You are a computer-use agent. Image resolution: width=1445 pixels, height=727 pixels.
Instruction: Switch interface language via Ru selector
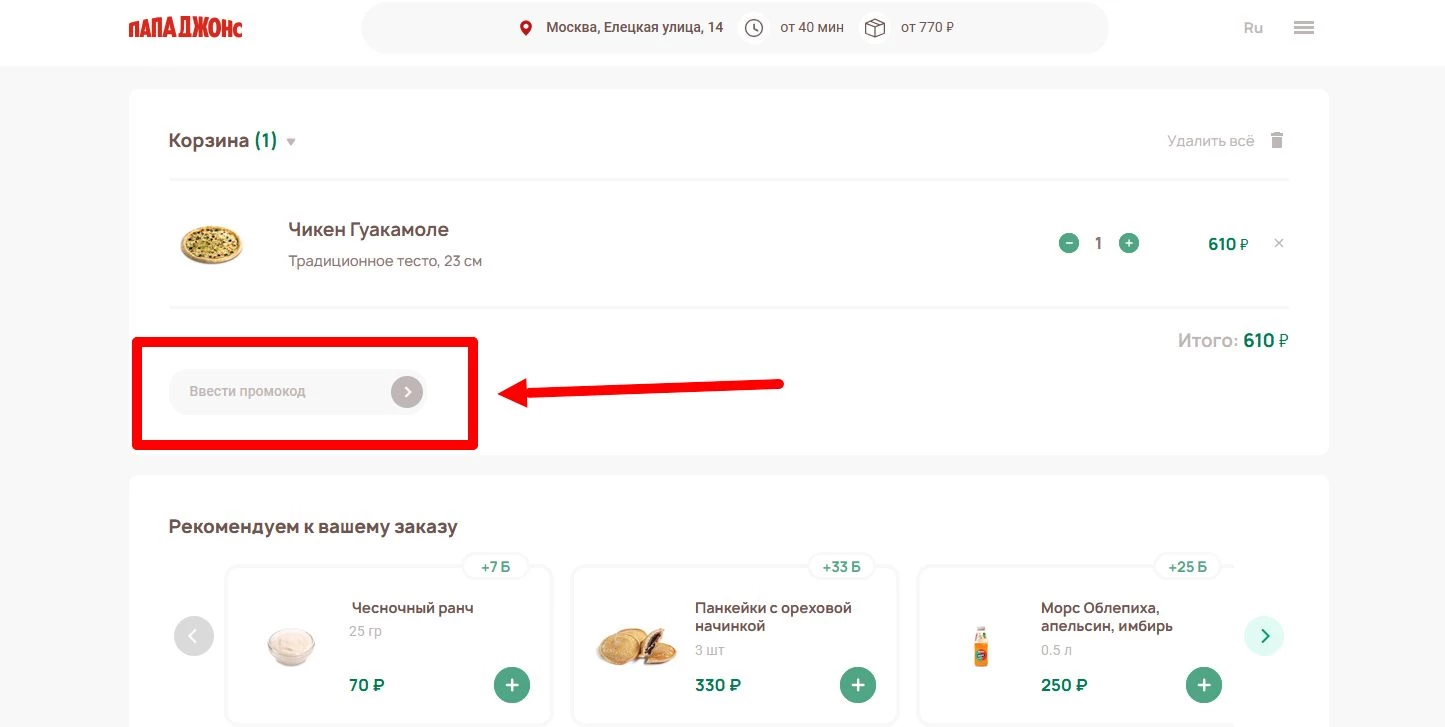click(x=1252, y=27)
